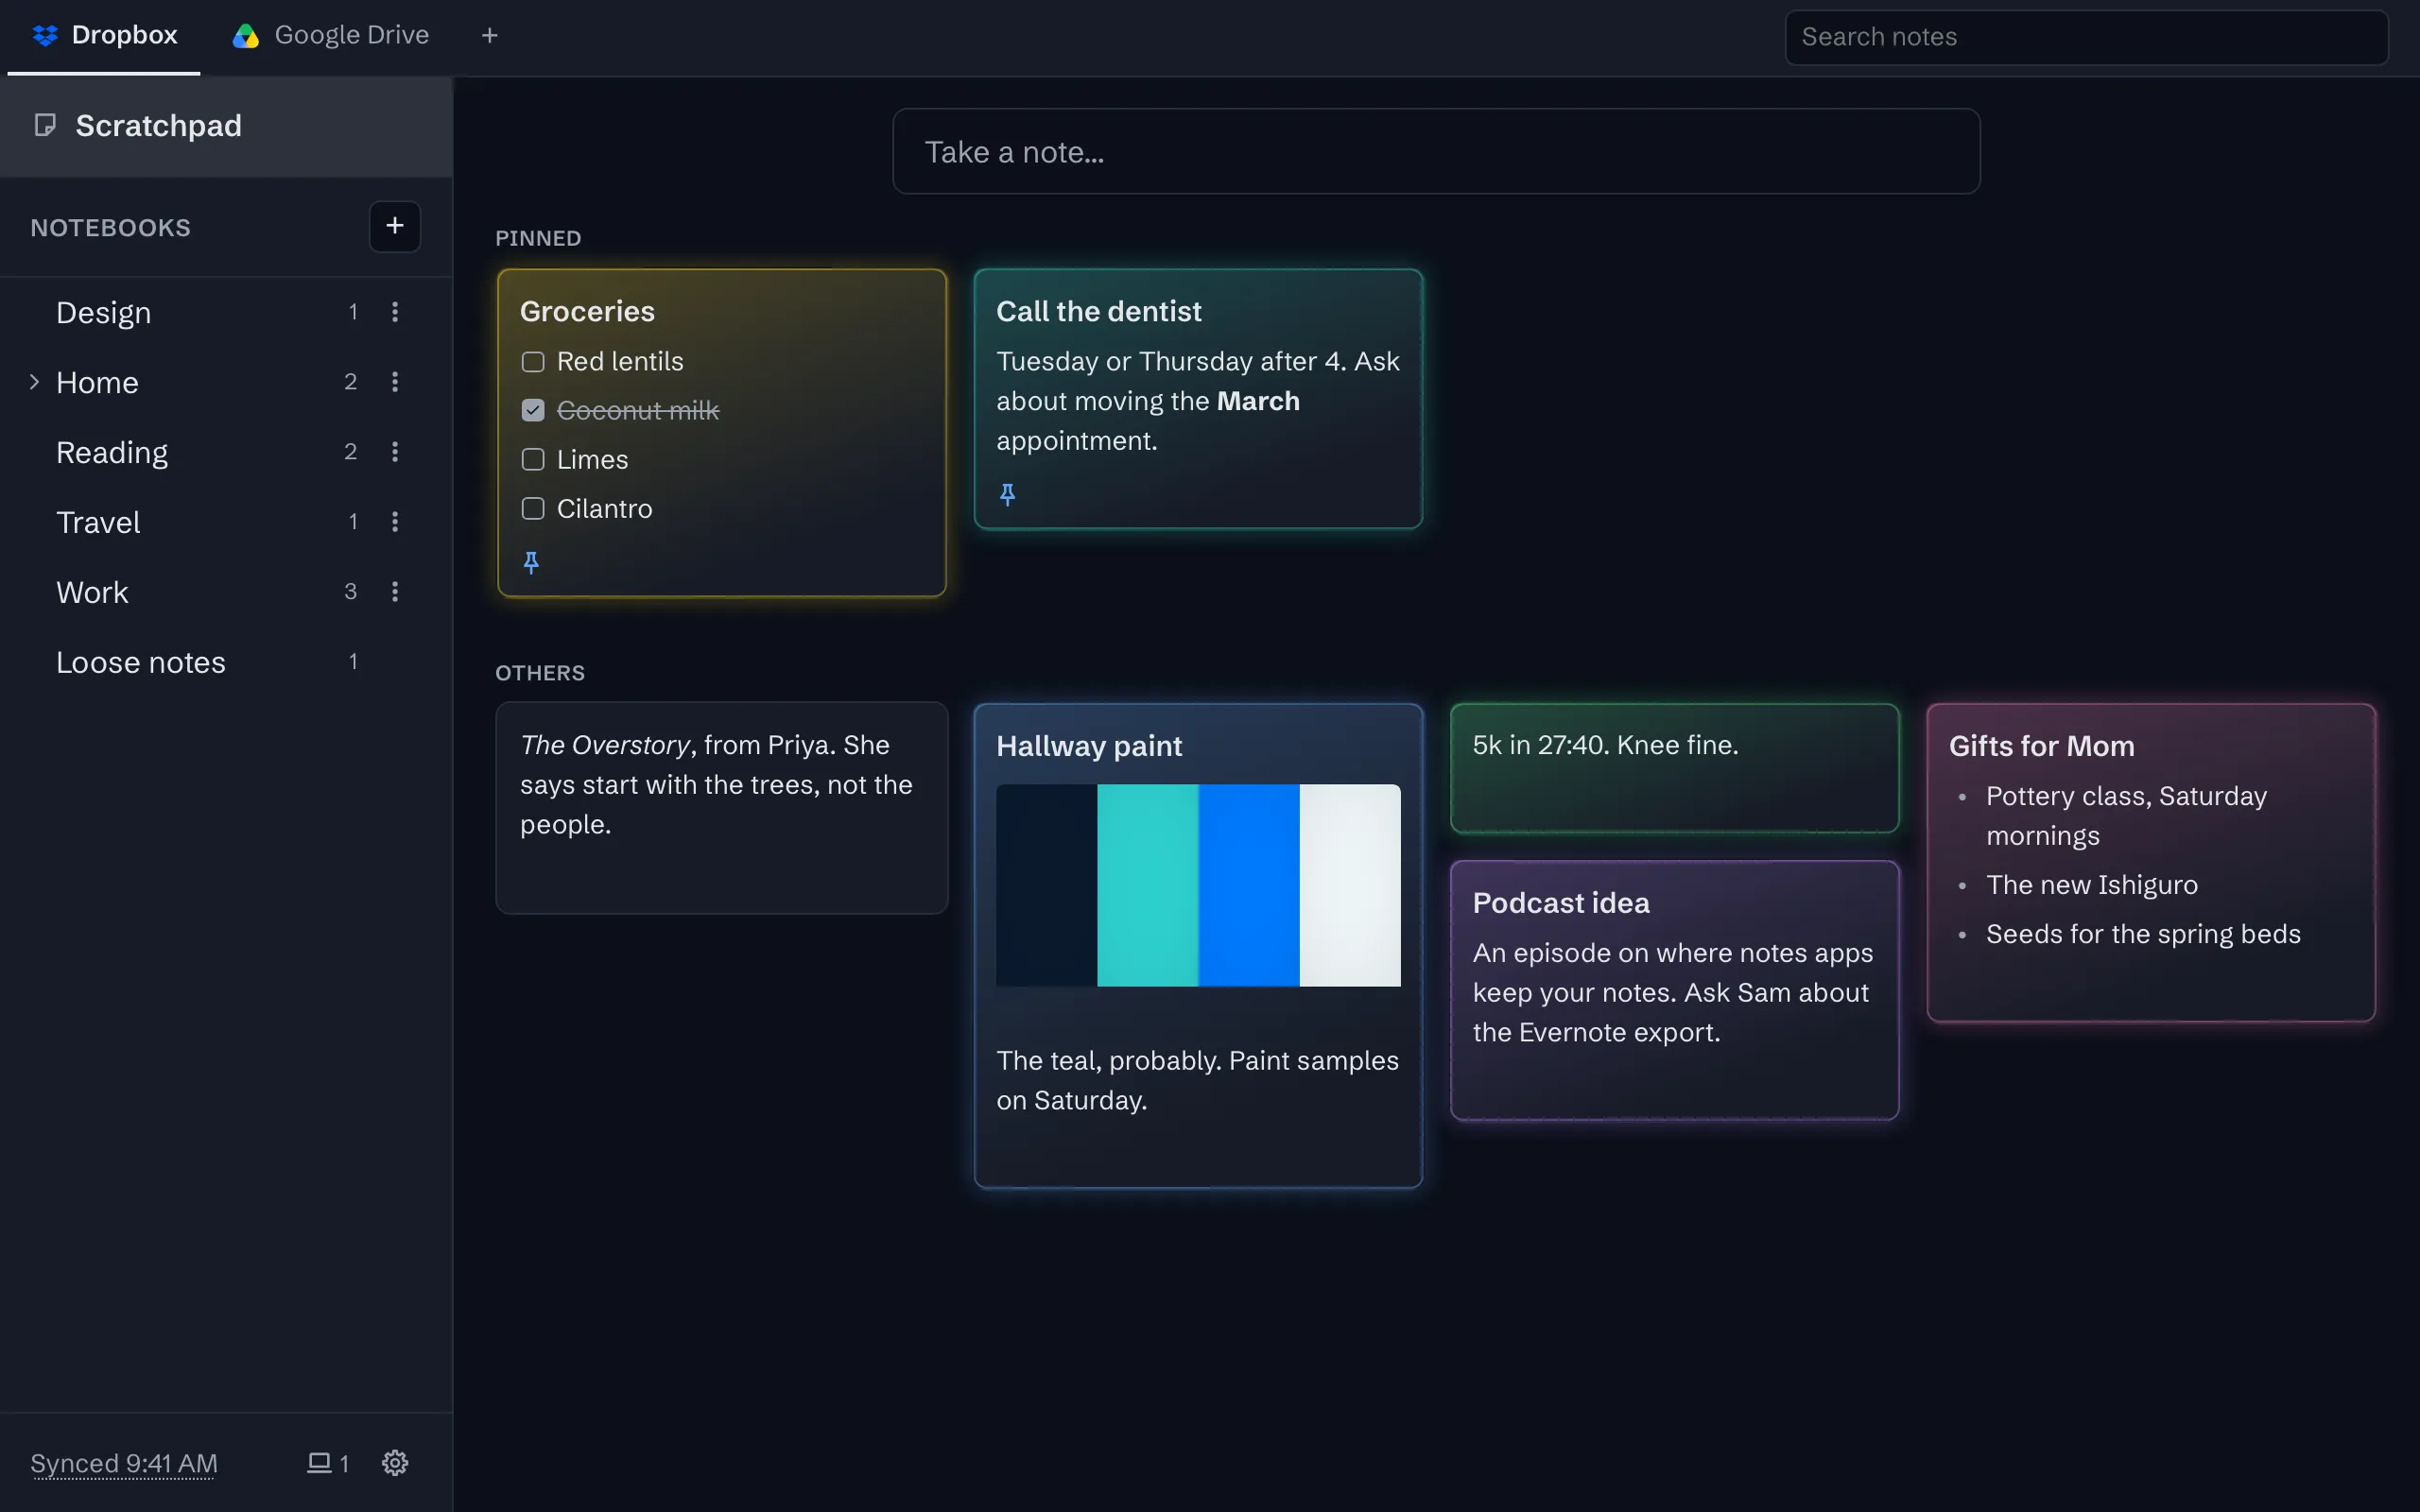Viewport: 2420px width, 1512px height.
Task: Open the 5k in 27:40 note
Action: 1675,768
